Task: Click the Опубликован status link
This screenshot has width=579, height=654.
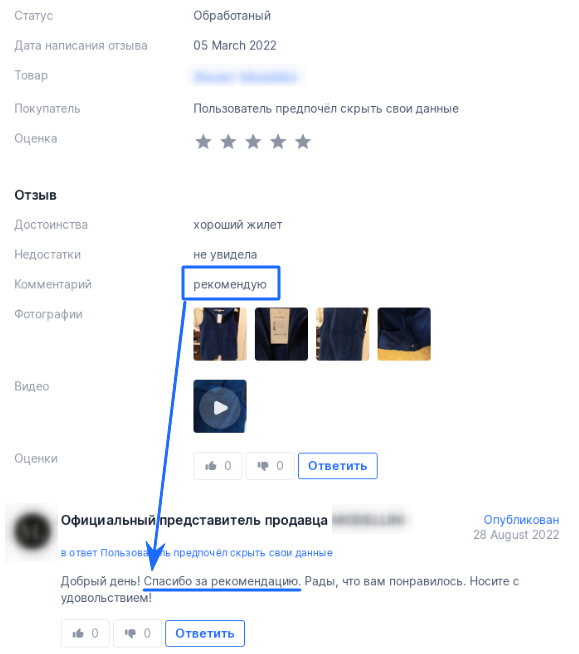Action: pos(521,520)
